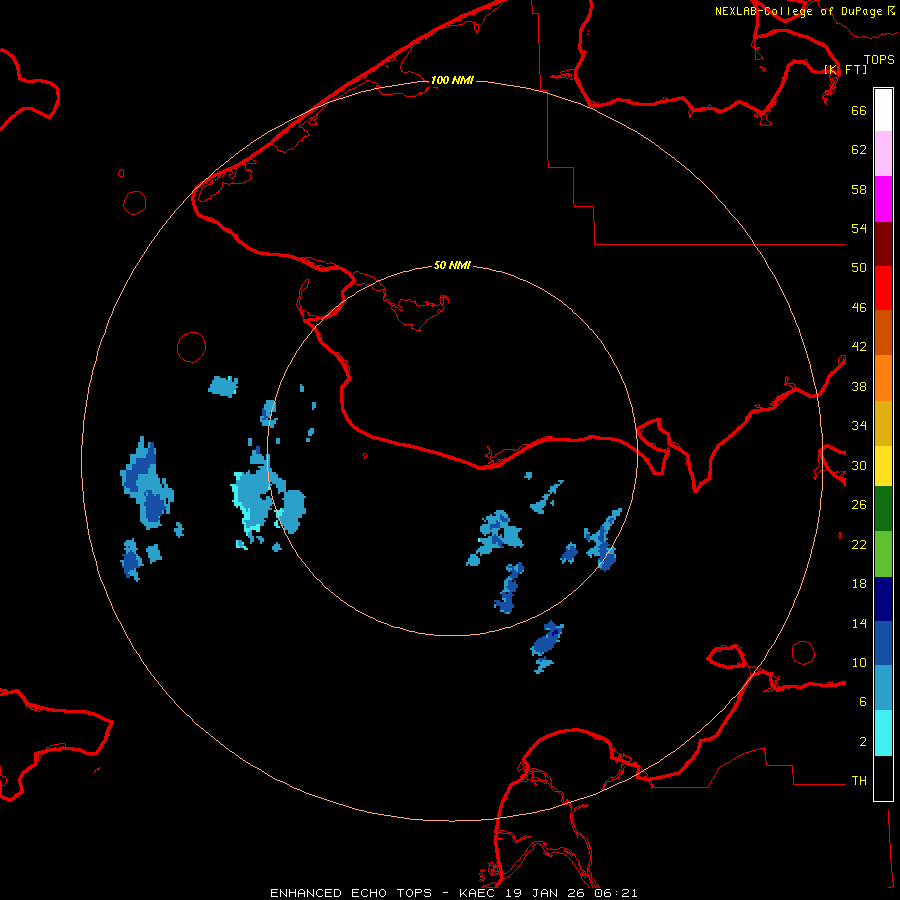The width and height of the screenshot is (900, 900).
Task: Pick the dark red (maroon) legend swatch
Action: pos(883,243)
